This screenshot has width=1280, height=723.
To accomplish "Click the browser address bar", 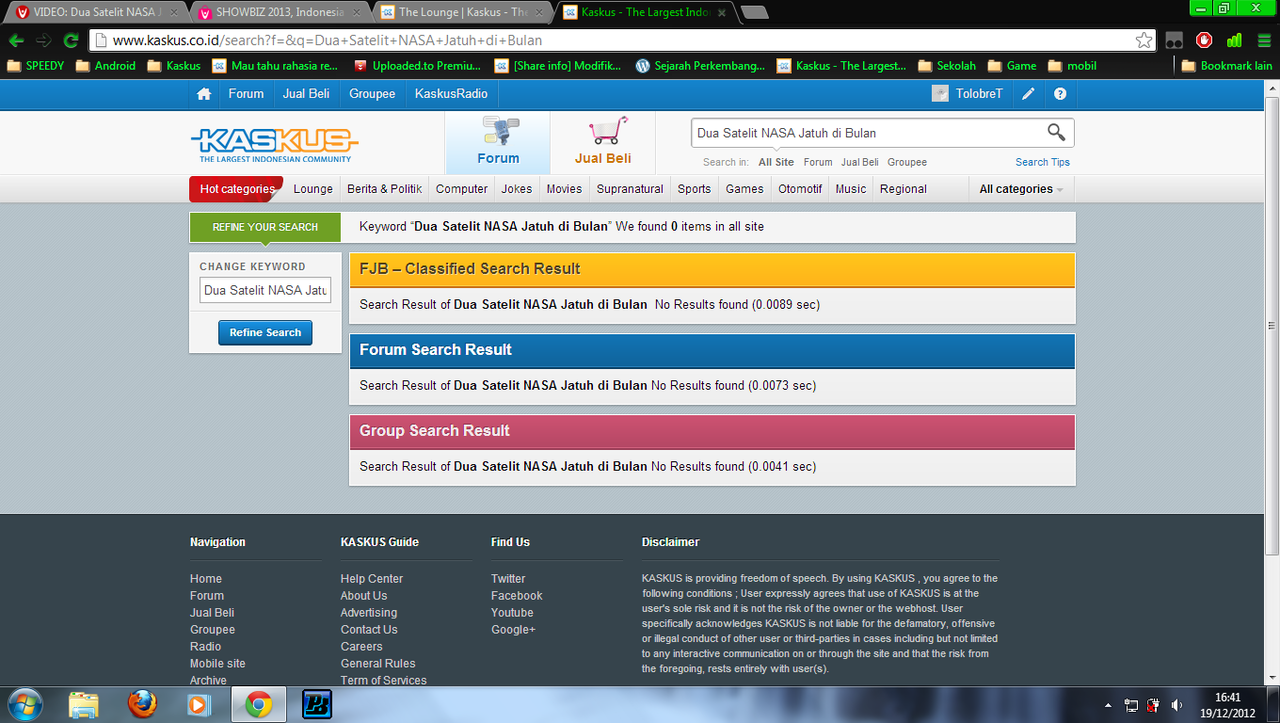I will [620, 41].
